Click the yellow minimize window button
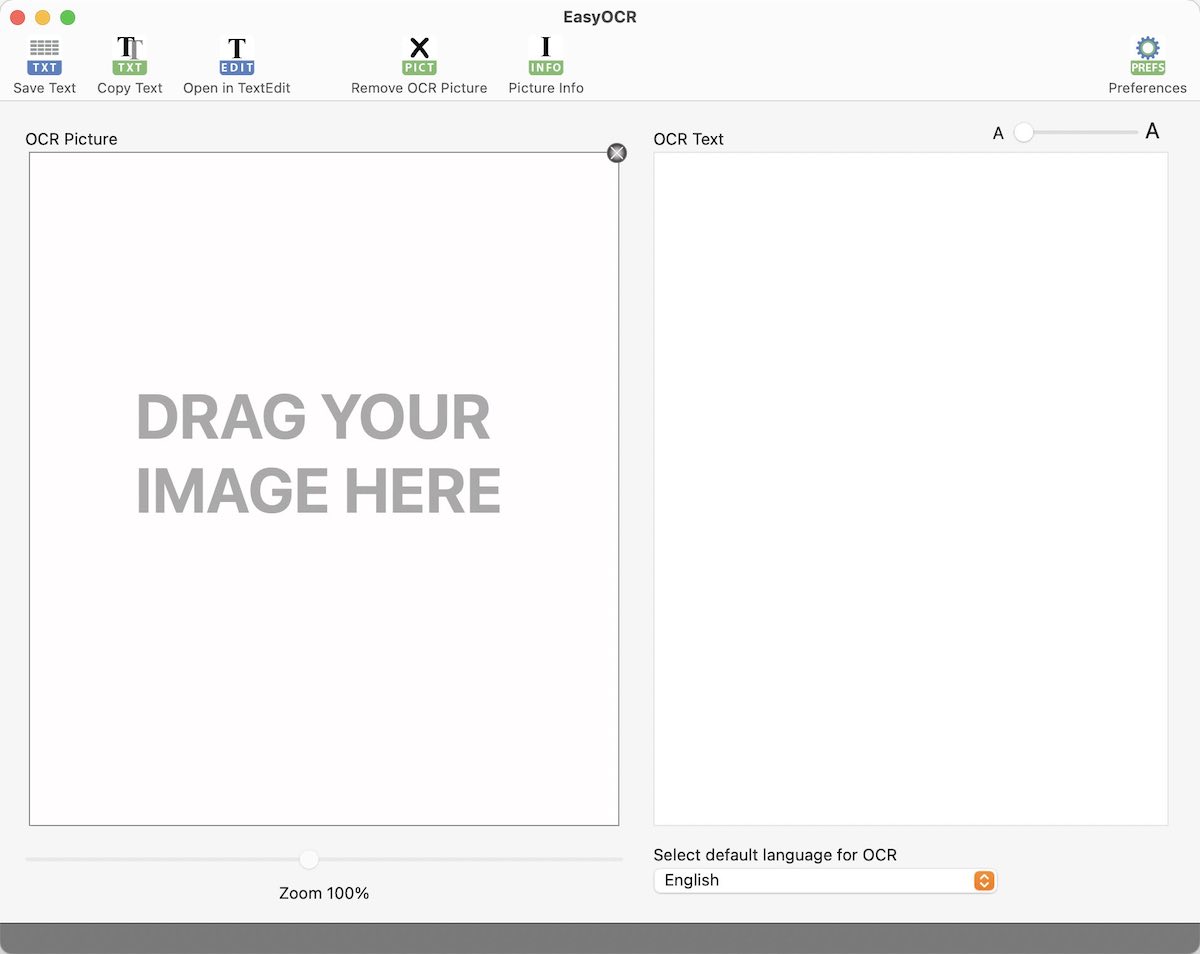The height and width of the screenshot is (954, 1200). 43,17
